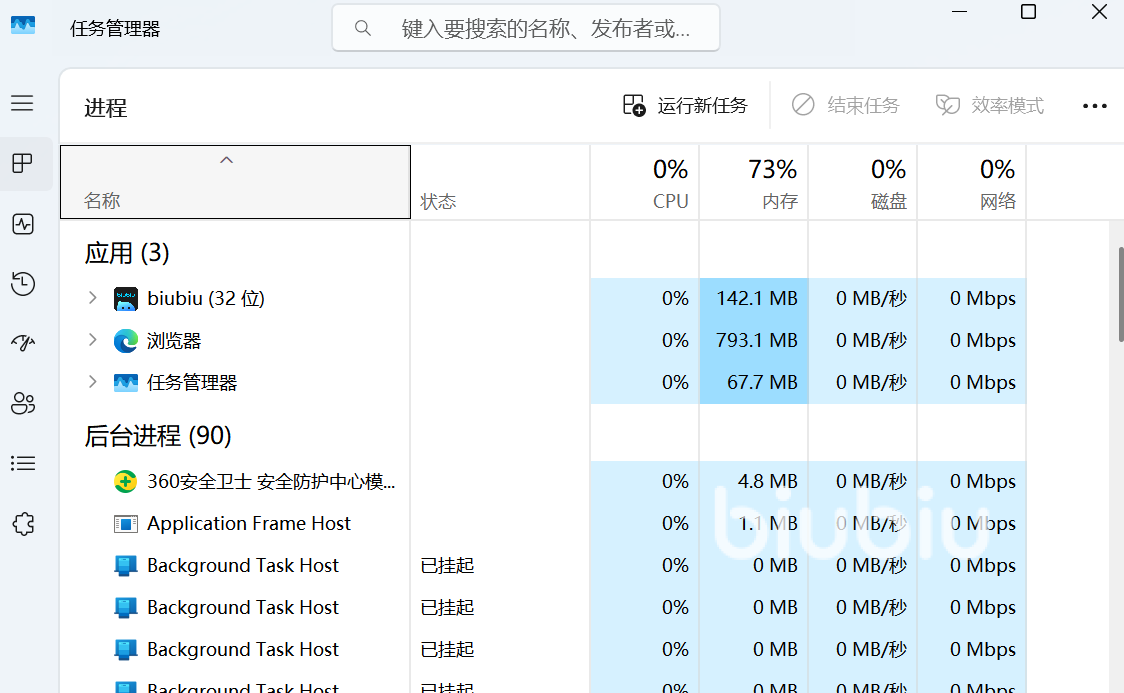Click the 结束任务 button
The image size is (1124, 693).
(x=845, y=105)
